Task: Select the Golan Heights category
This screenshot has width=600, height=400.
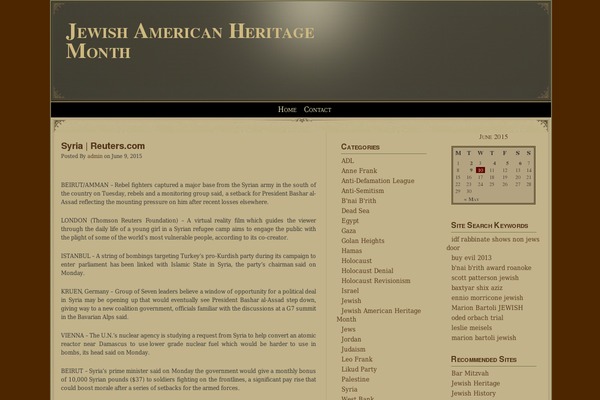Action: point(362,241)
